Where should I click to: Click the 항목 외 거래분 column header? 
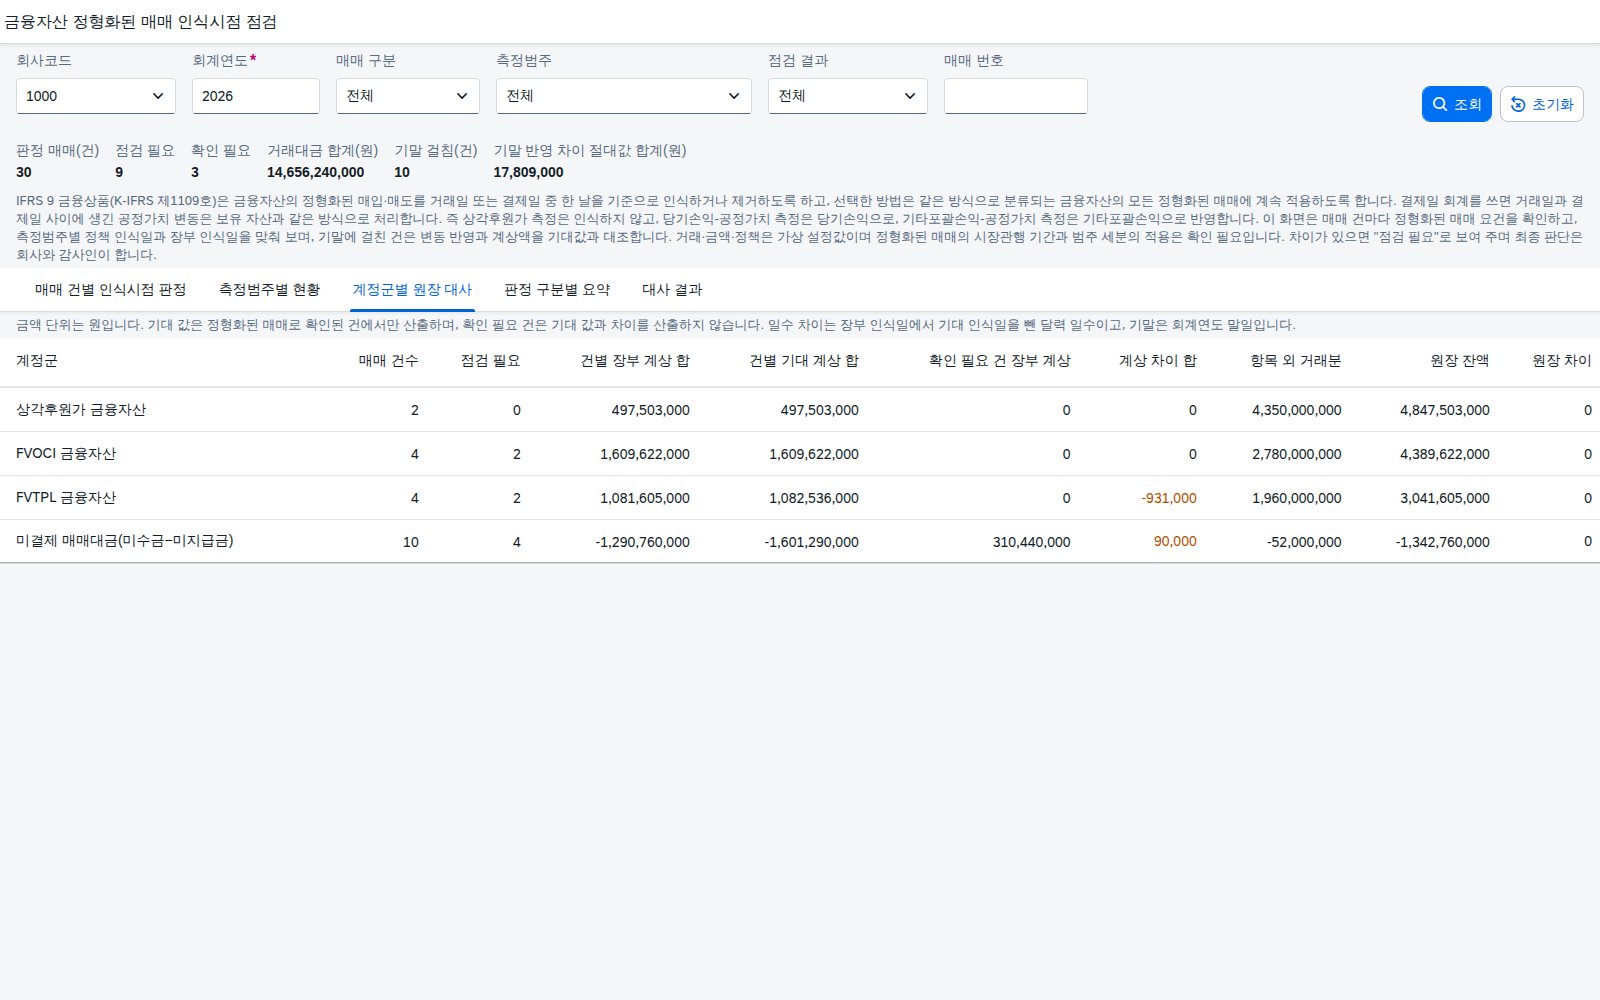[1295, 361]
